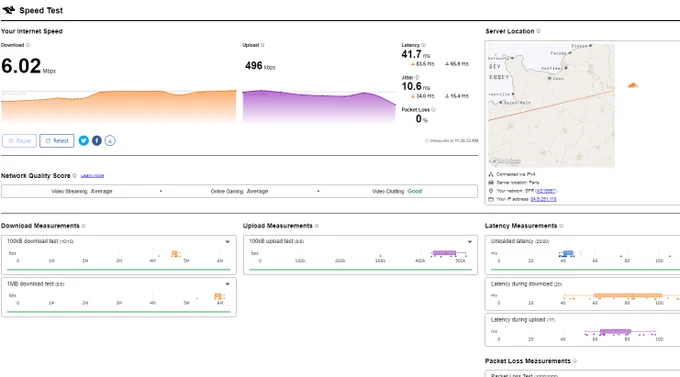Image resolution: width=680 pixels, height=377 pixels.
Task: Open the Latency info icon
Action: coord(424,45)
